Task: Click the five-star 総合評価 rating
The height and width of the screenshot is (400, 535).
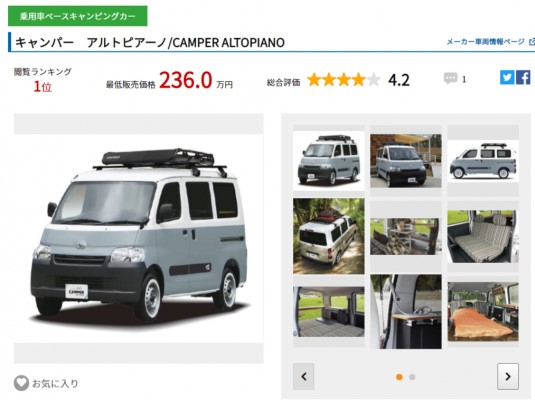Action: point(344,80)
